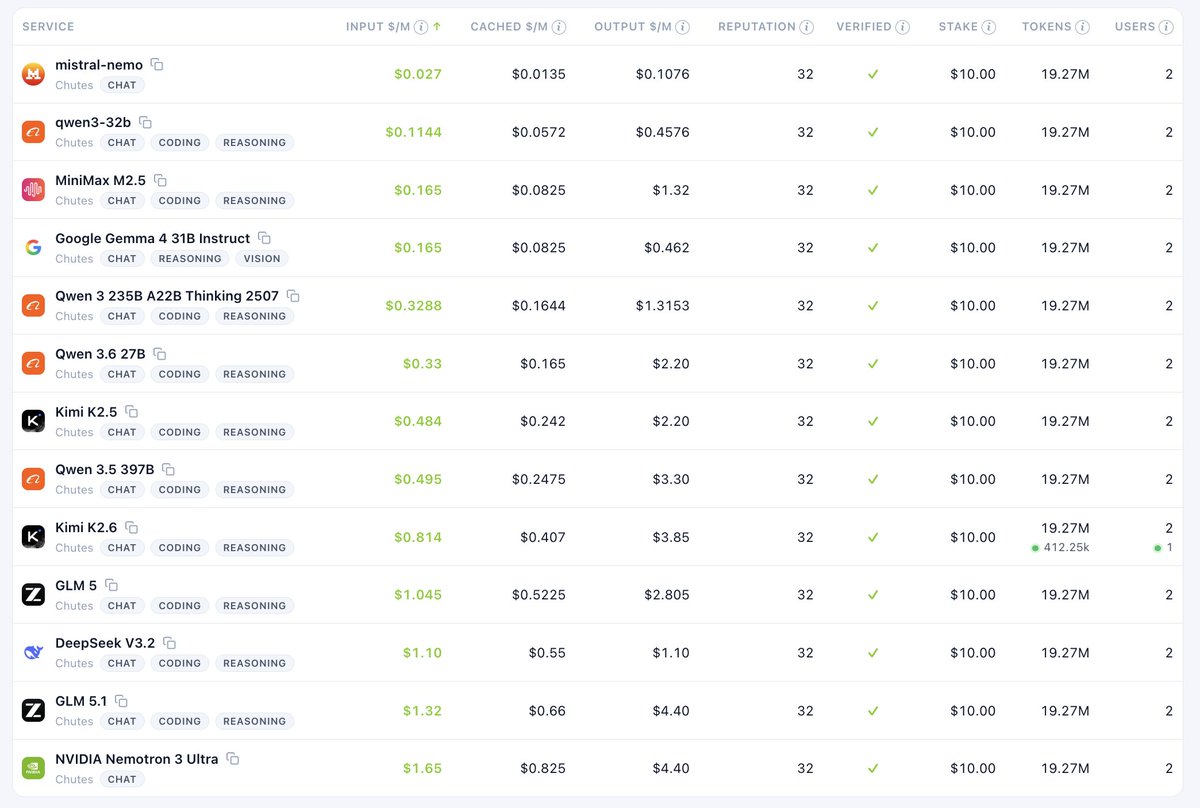Copy the NVIDIA Nemotron 3 Ultra name
The image size is (1200, 808).
(x=232, y=759)
